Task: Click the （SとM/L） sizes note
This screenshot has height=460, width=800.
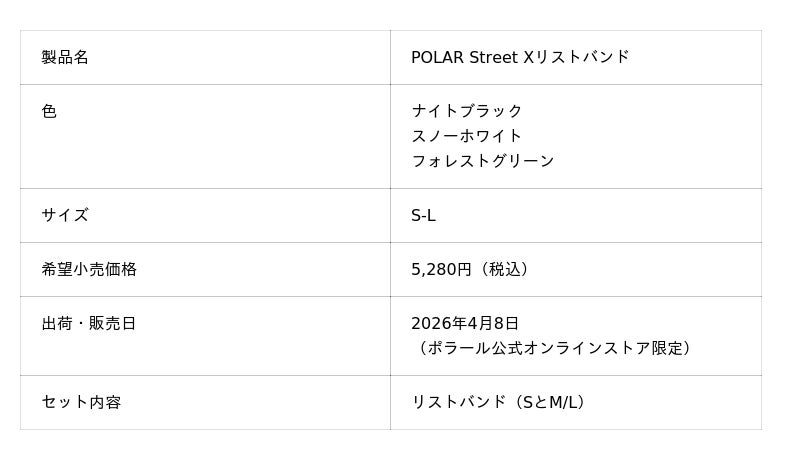Action: click(549, 402)
